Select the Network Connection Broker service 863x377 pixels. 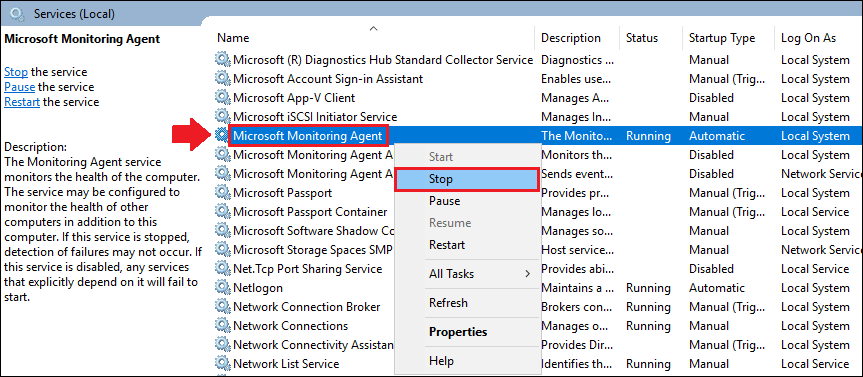[307, 307]
